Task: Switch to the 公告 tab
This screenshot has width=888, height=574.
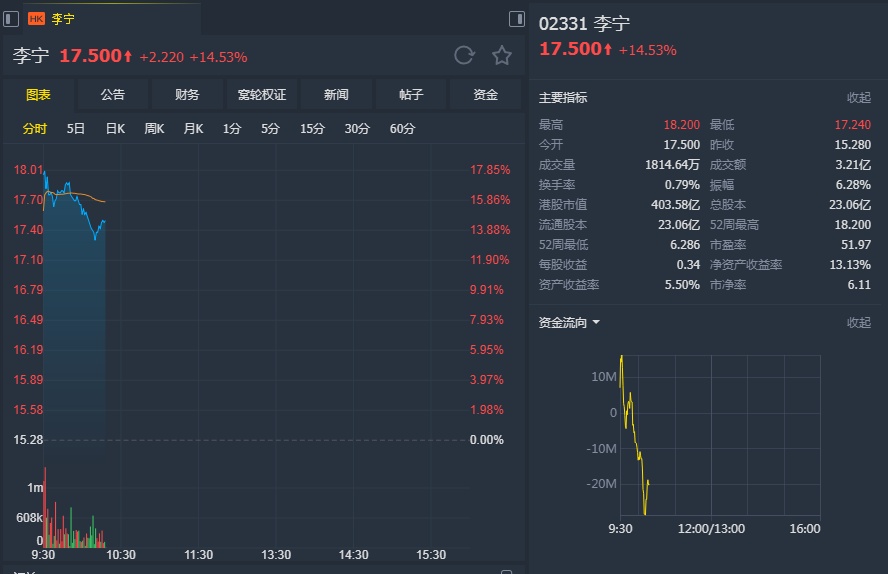Action: pyautogui.click(x=113, y=95)
